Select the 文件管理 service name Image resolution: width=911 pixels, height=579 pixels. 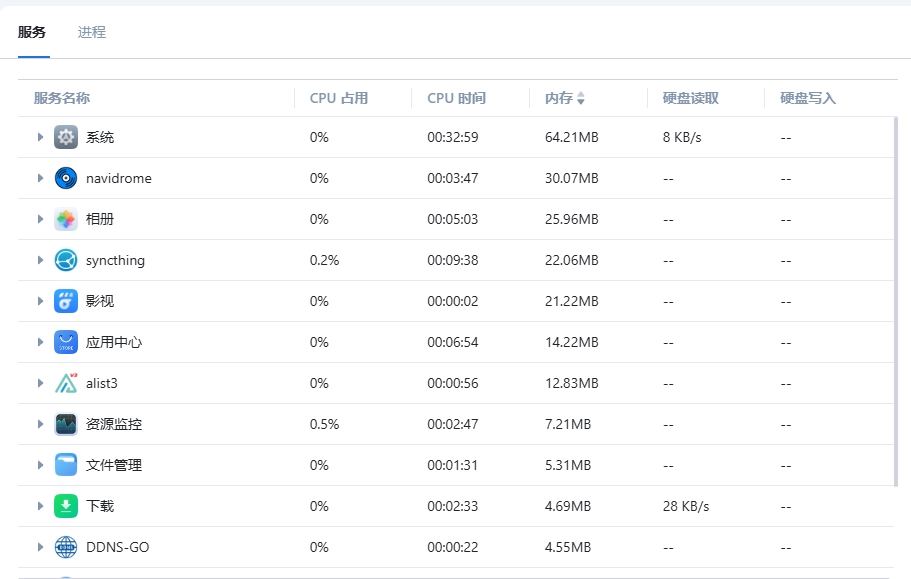[x=114, y=465]
